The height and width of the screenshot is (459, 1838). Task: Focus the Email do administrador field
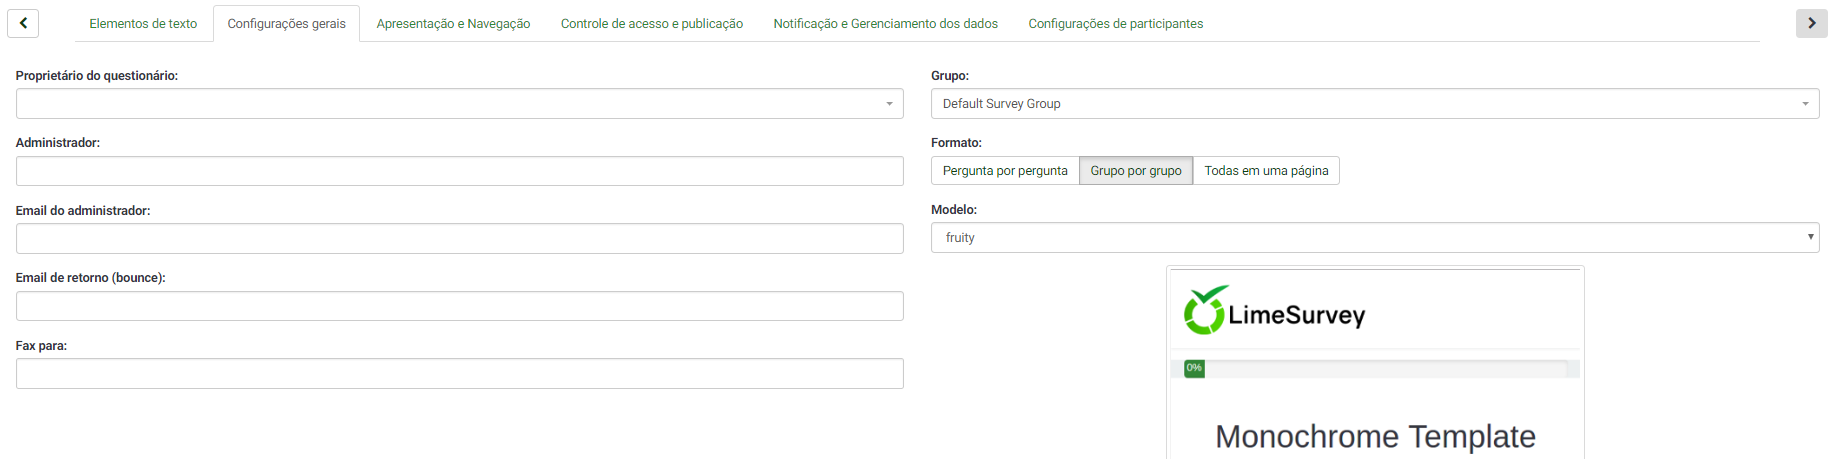tap(459, 239)
